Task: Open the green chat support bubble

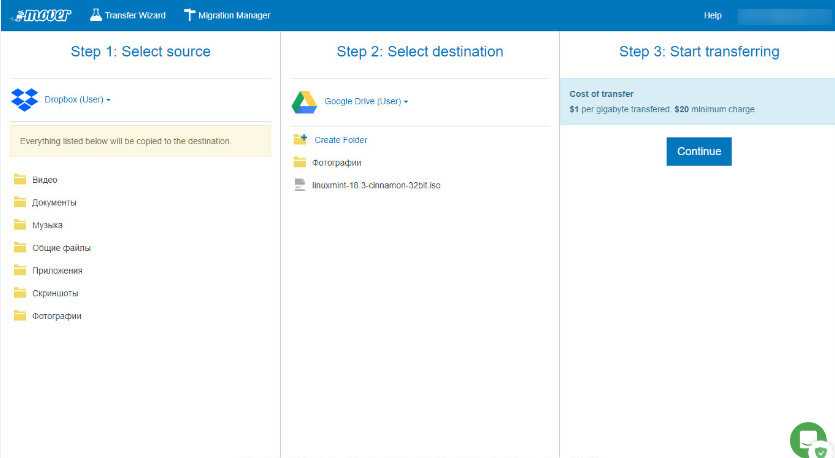Action: pos(807,440)
